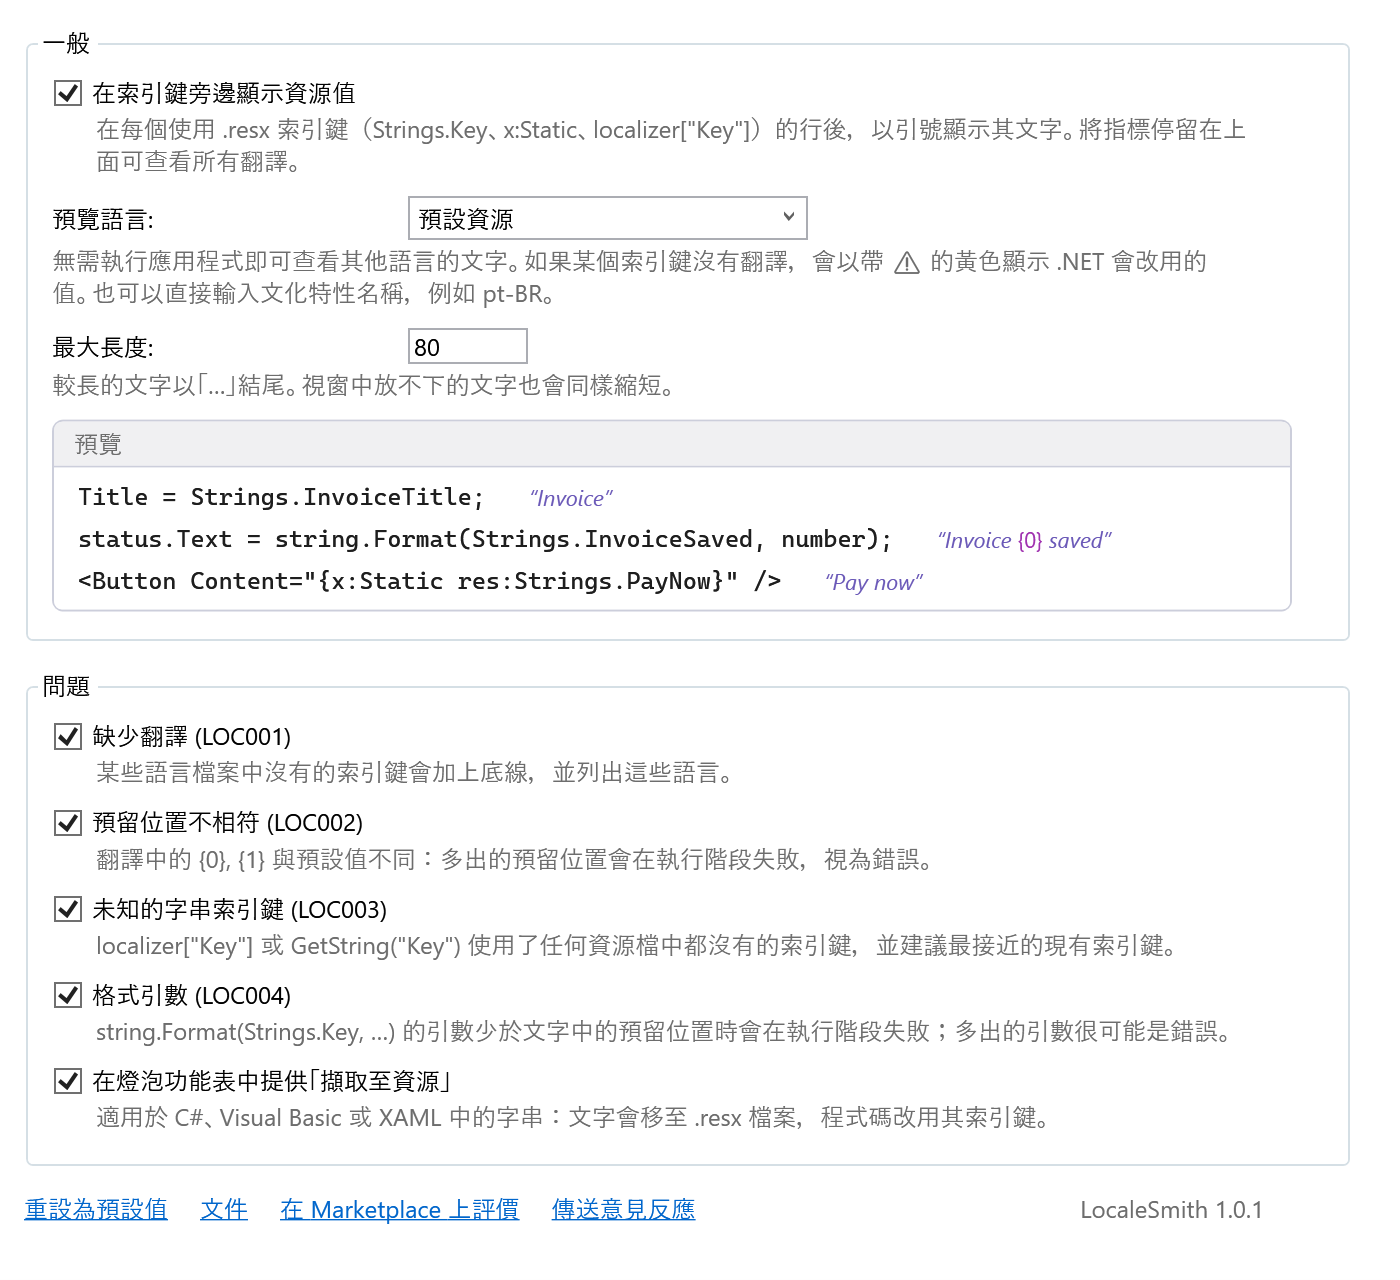Open the 文件 link
This screenshot has height=1280, width=1400.
coord(224,1209)
